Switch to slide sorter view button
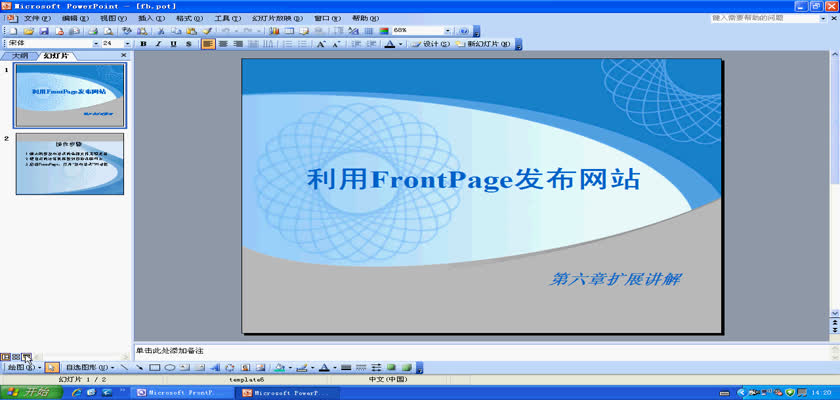Viewport: 840px width, 400px height. (16, 357)
